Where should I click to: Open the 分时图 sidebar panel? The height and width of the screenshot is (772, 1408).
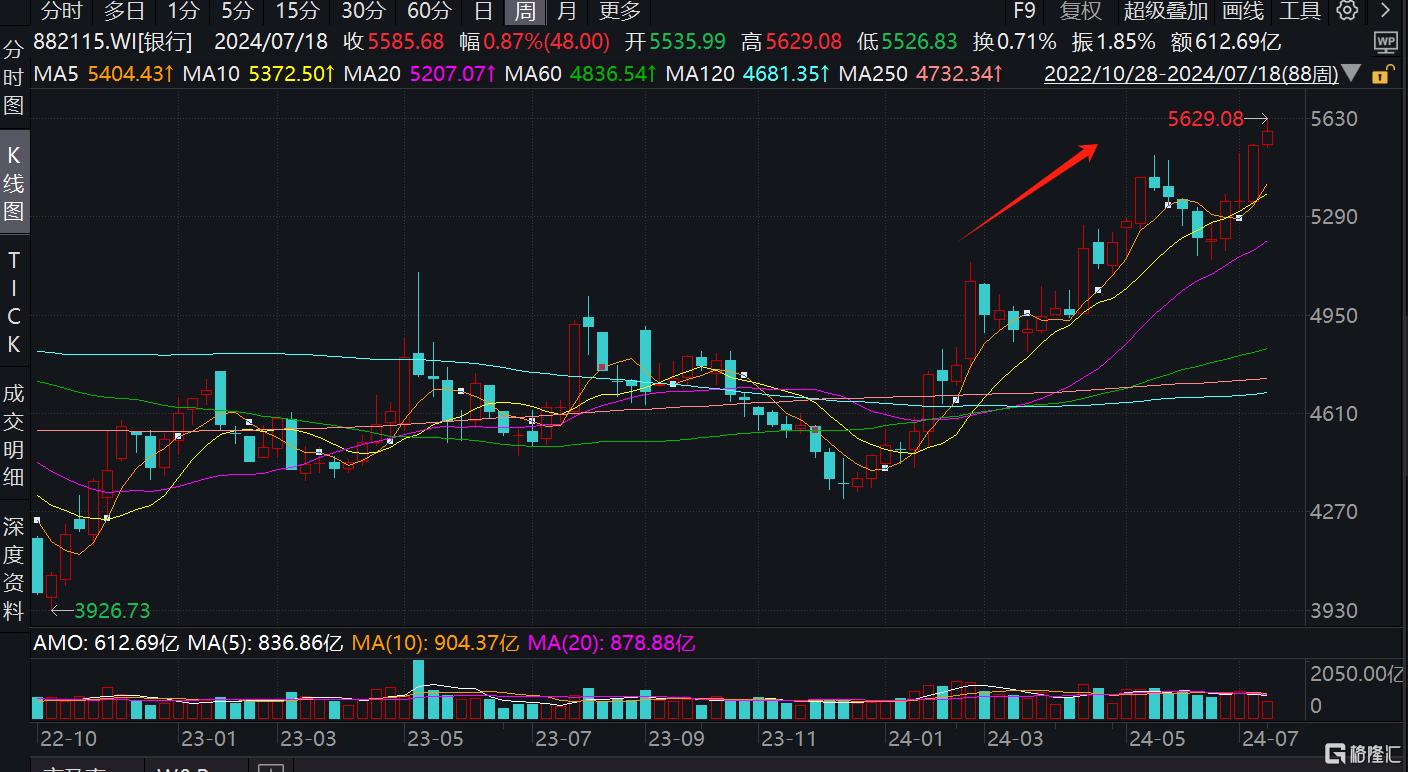click(x=14, y=79)
